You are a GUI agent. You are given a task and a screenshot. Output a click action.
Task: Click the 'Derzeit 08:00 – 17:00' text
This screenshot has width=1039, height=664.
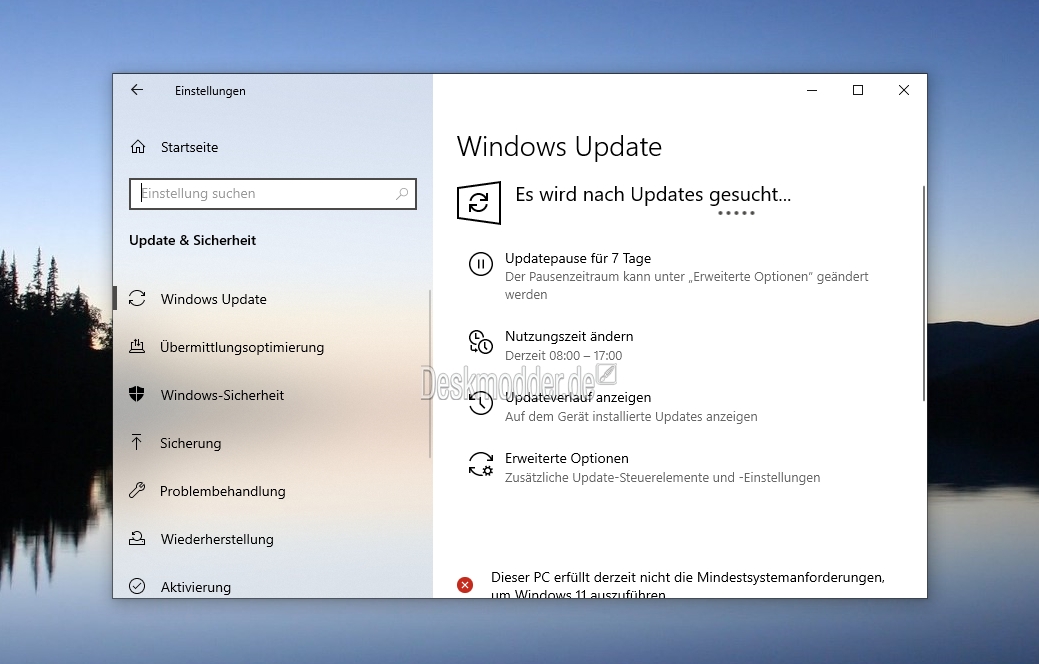(x=563, y=356)
